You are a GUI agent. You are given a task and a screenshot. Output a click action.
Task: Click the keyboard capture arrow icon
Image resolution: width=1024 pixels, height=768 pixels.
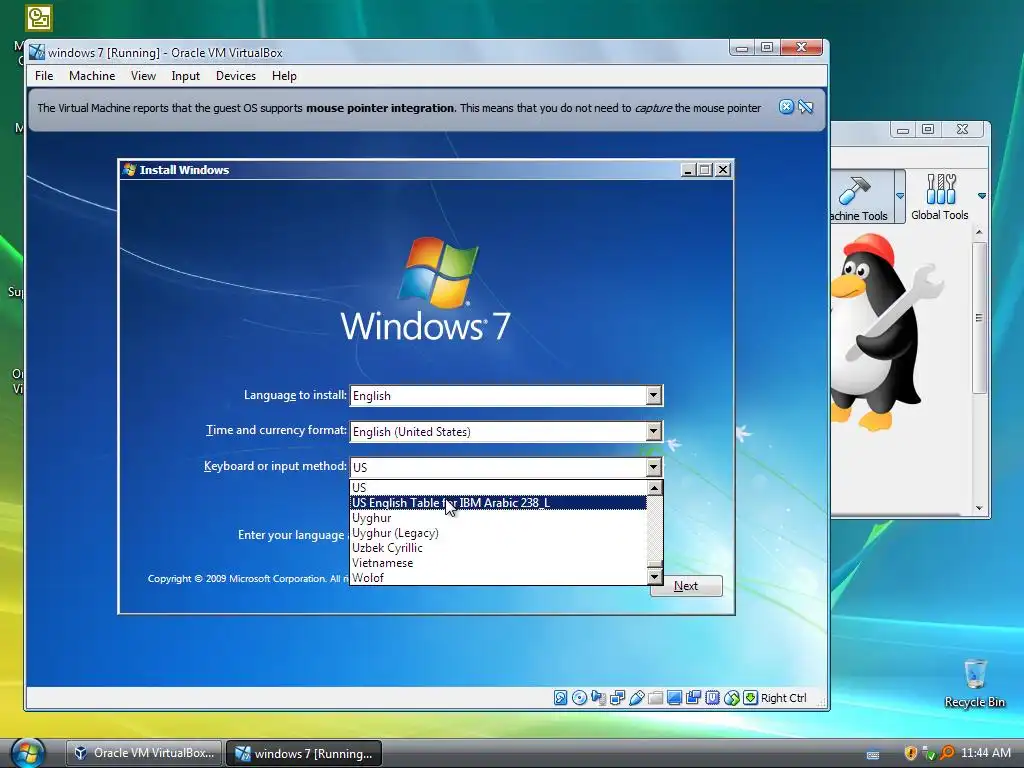click(x=750, y=697)
